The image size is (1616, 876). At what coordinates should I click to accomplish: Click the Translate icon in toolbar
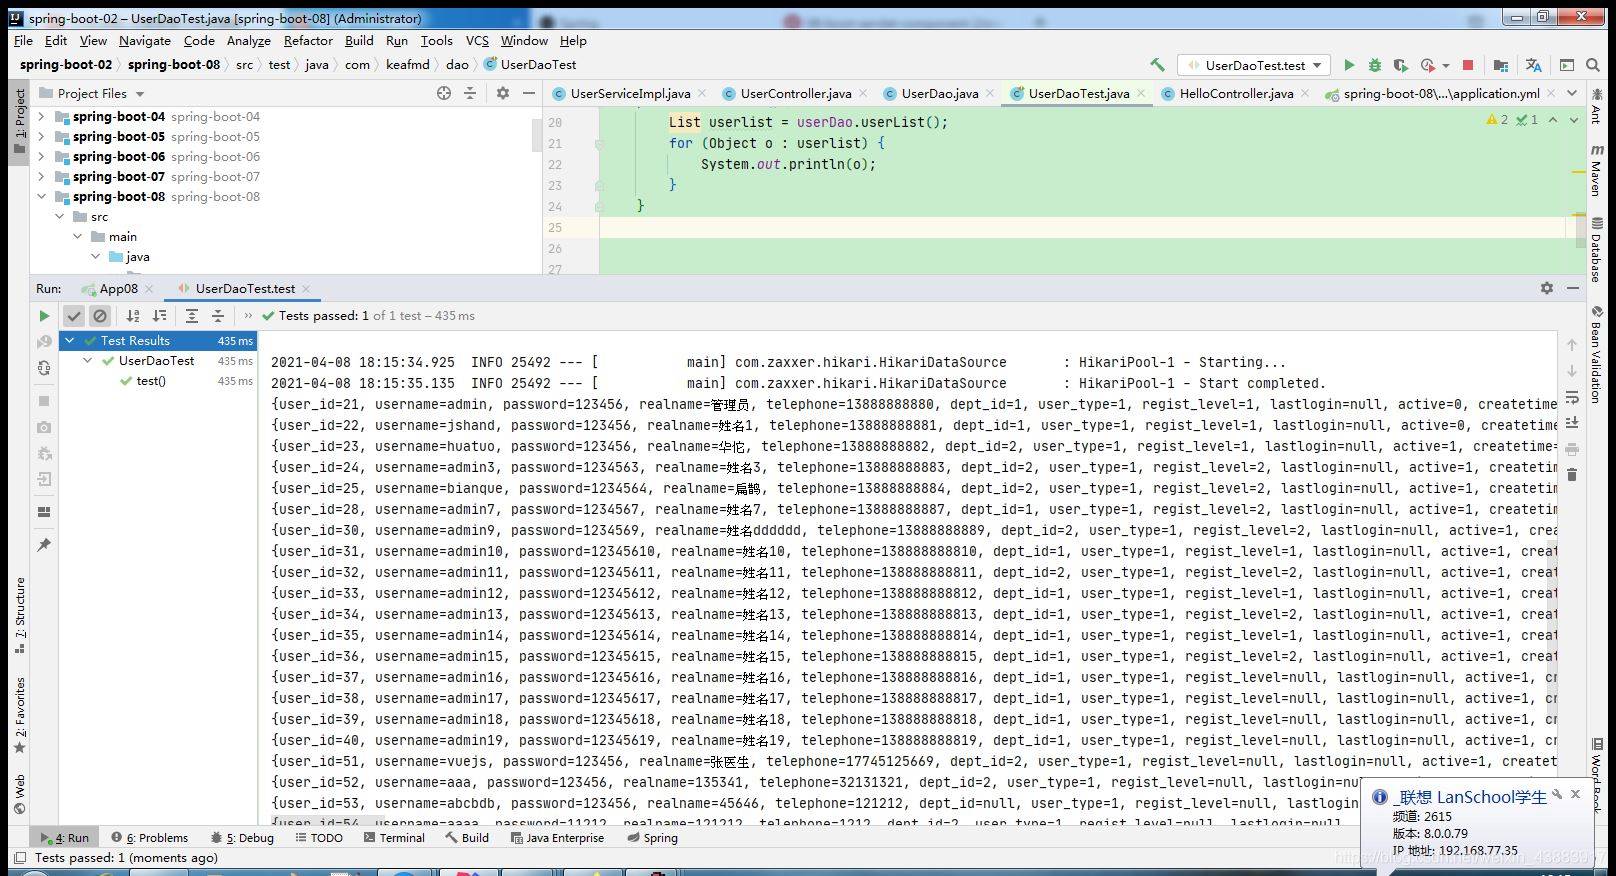coord(1534,65)
